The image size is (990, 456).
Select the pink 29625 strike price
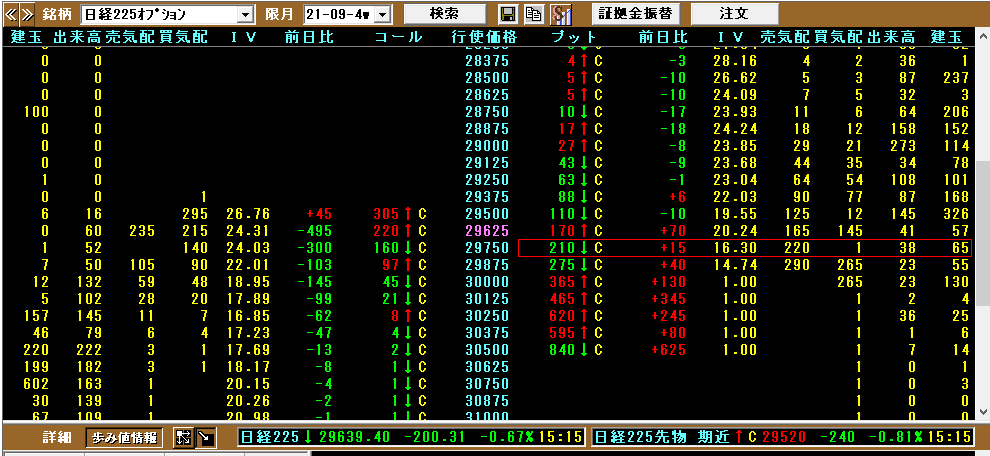[x=487, y=230]
